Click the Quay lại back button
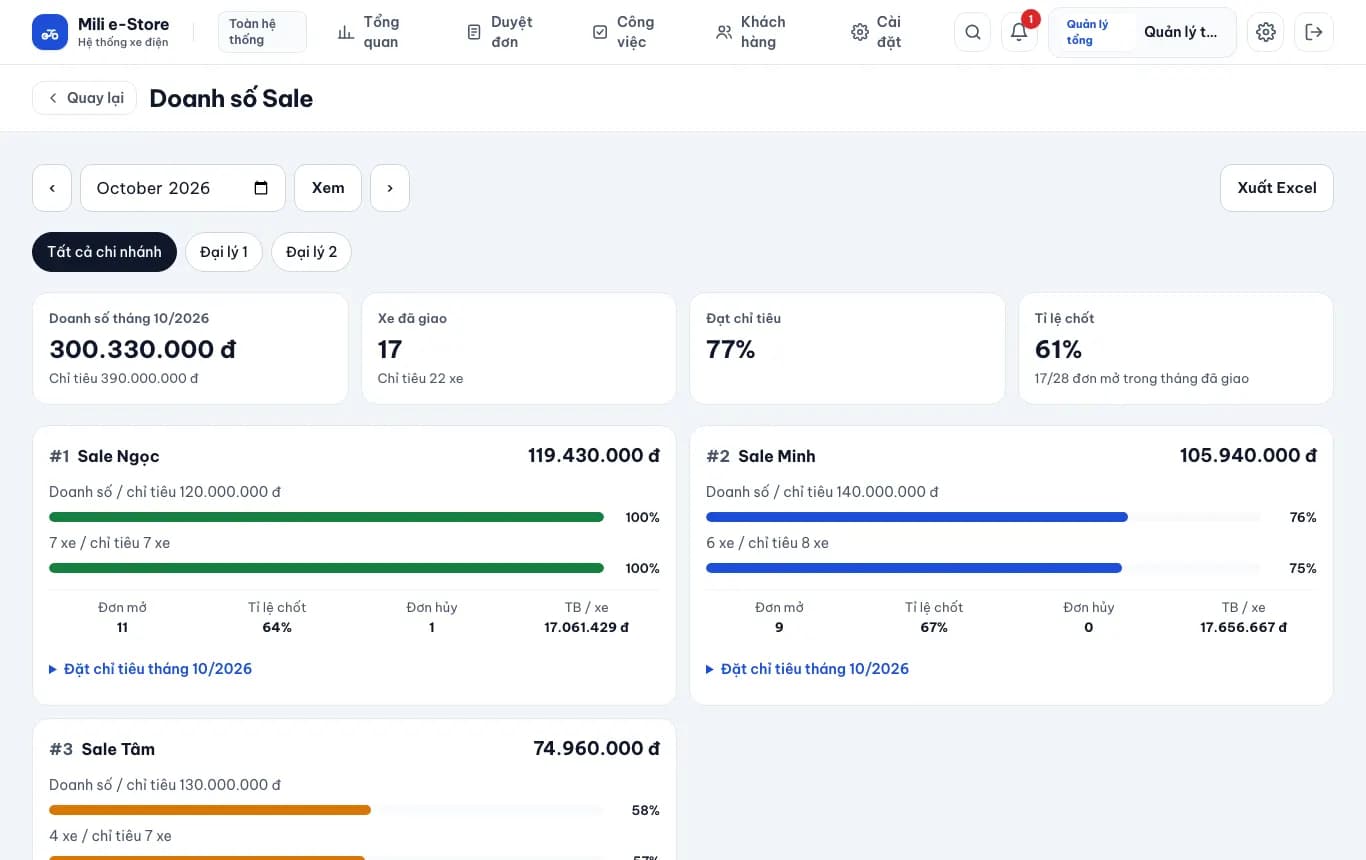This screenshot has width=1366, height=860. click(84, 98)
